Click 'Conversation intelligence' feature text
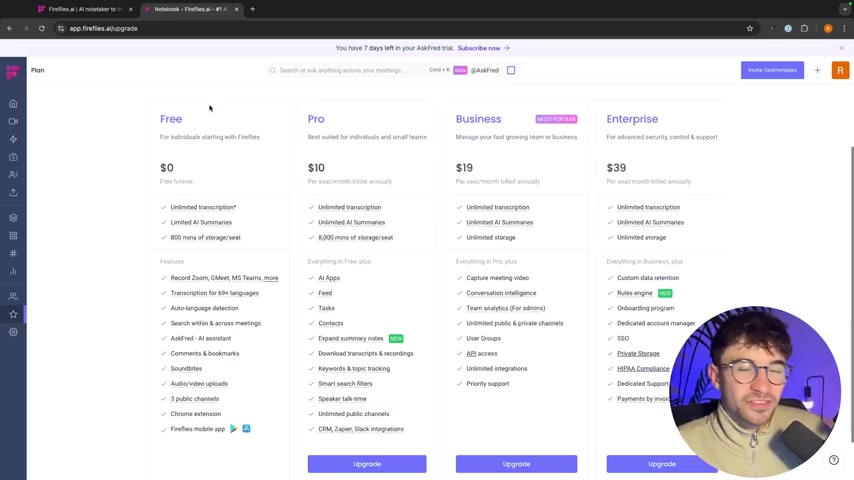Viewport: 854px width, 480px height. tap(501, 293)
